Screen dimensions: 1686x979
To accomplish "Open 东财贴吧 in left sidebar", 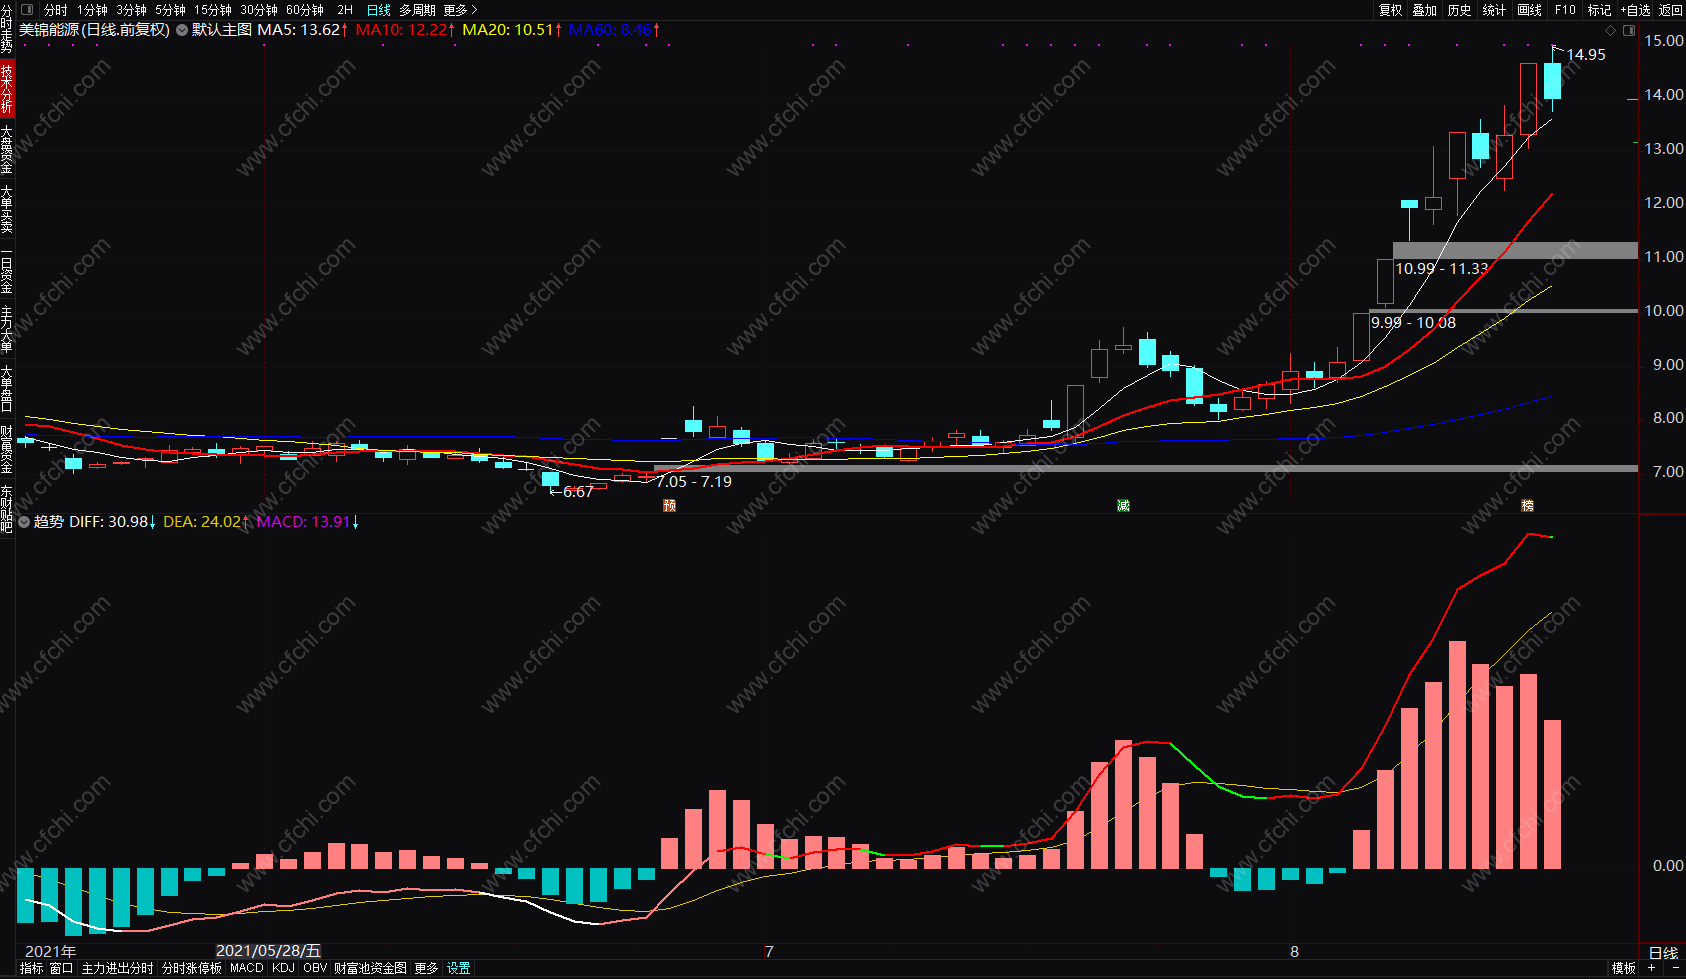I will tap(7, 509).
